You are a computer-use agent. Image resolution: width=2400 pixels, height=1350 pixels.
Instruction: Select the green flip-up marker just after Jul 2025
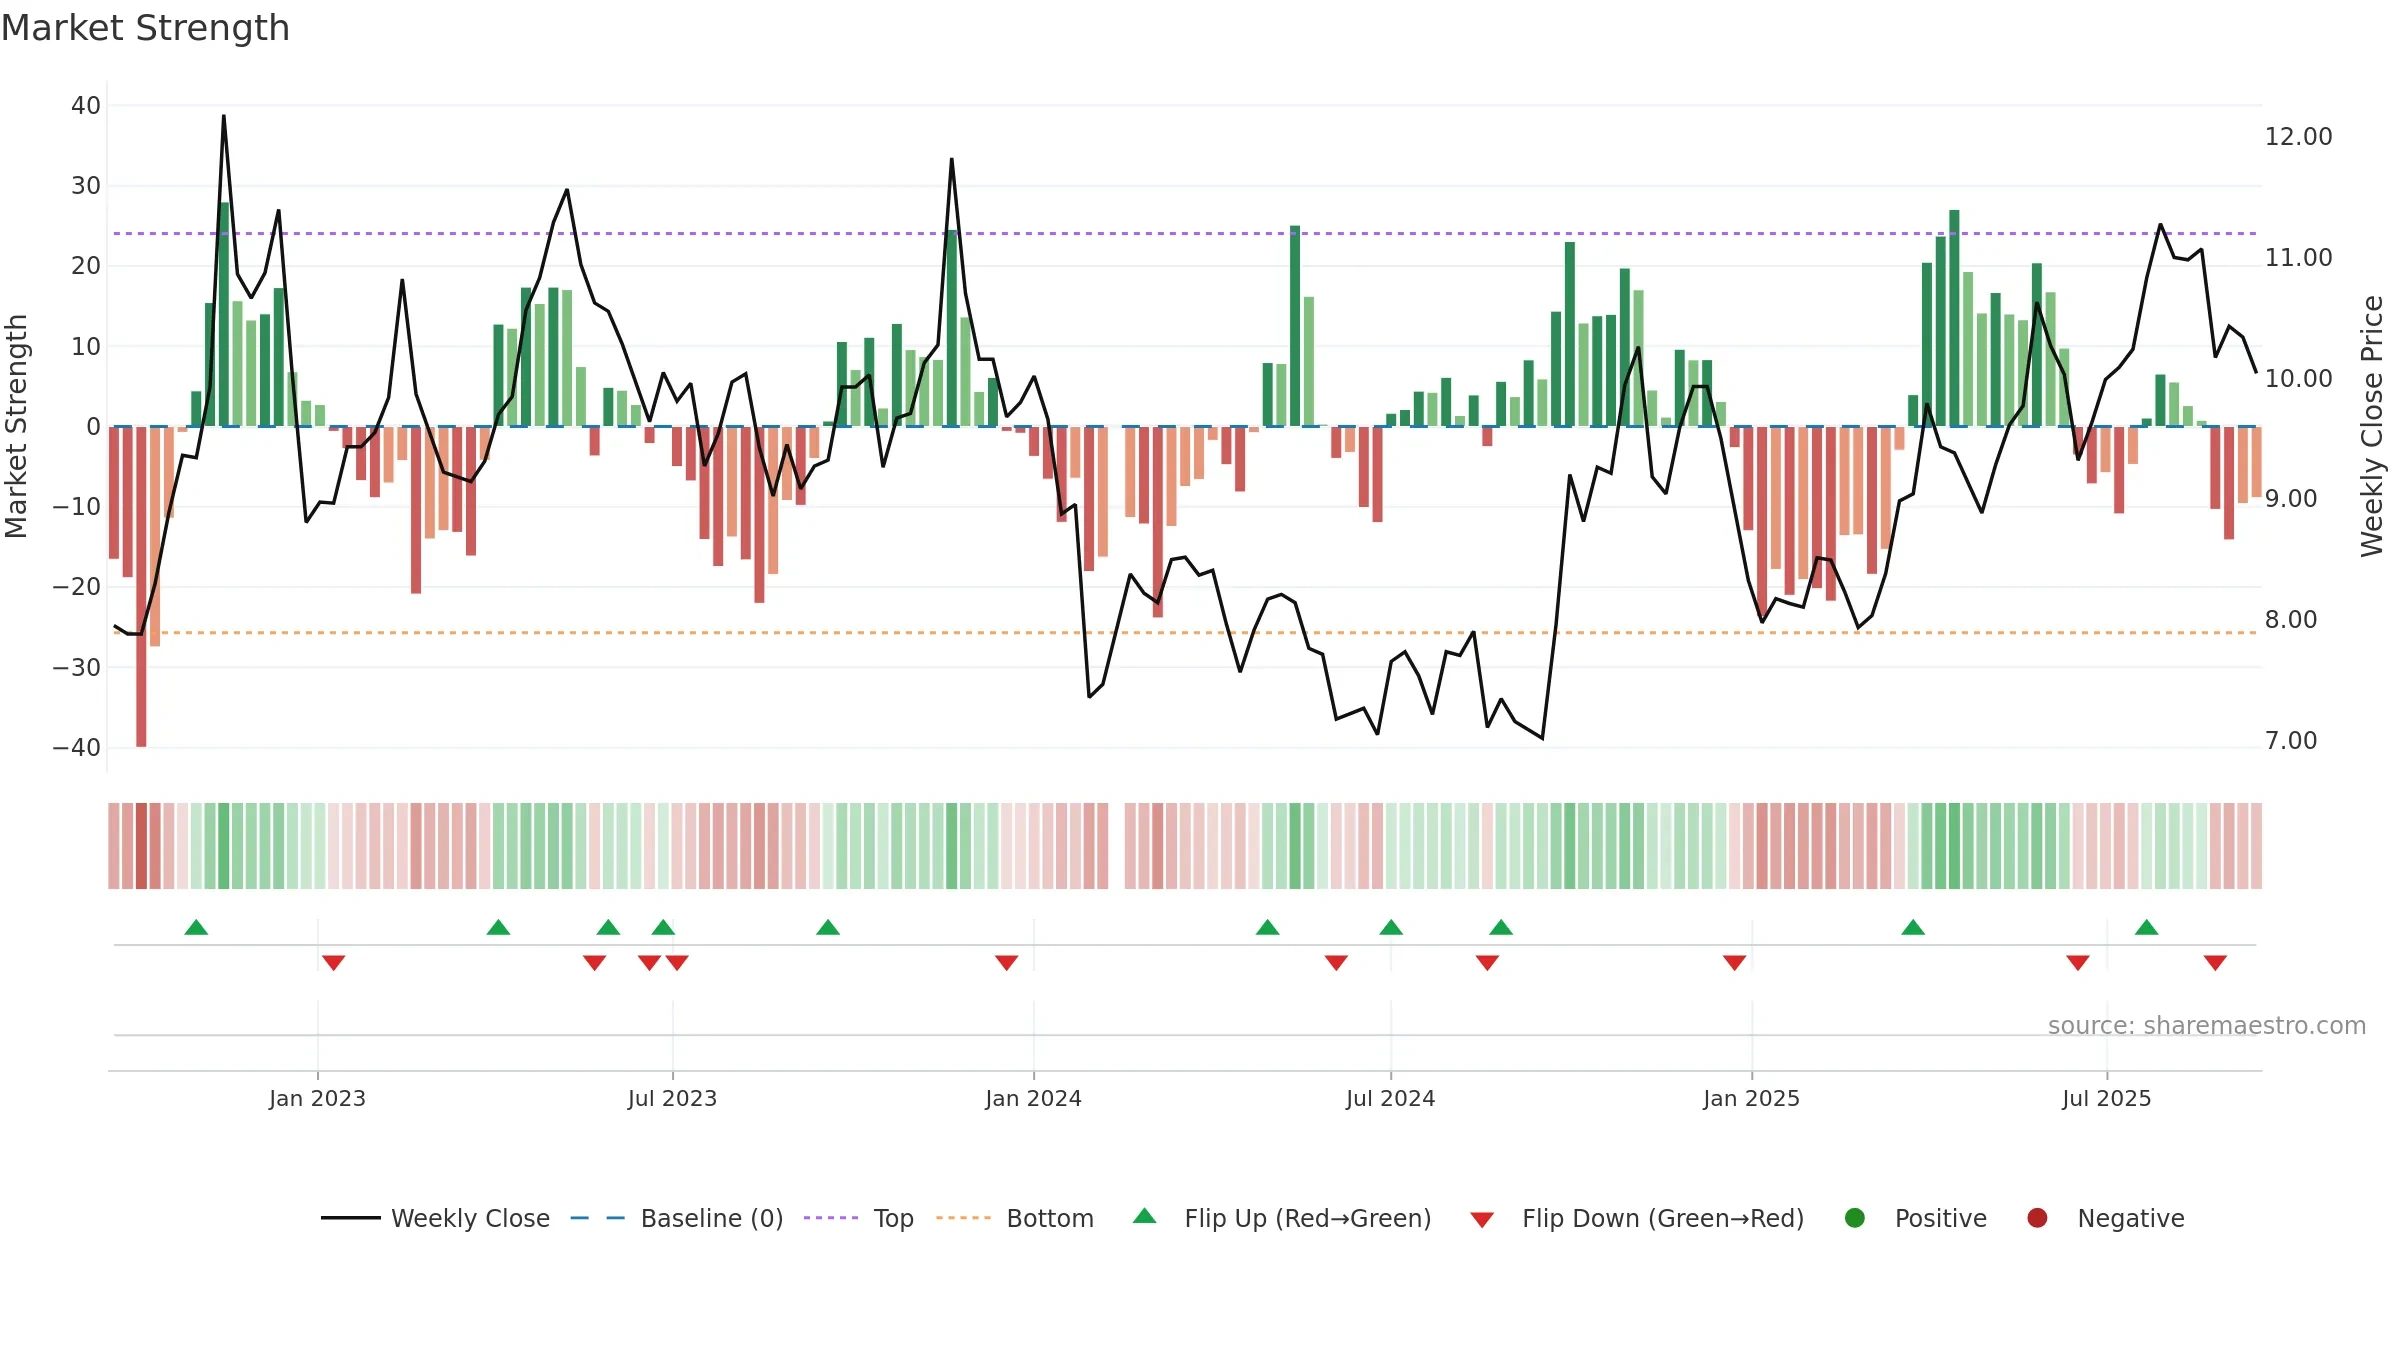coord(2146,927)
